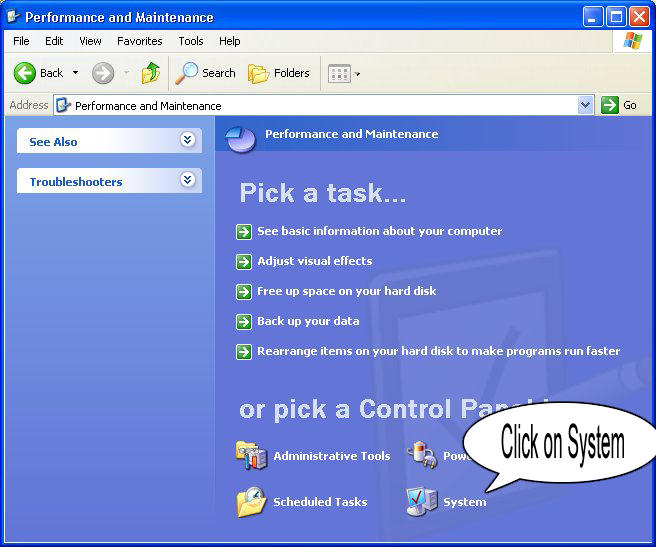Click the Search magnifier toolbar button
656x547 pixels.
pos(205,73)
